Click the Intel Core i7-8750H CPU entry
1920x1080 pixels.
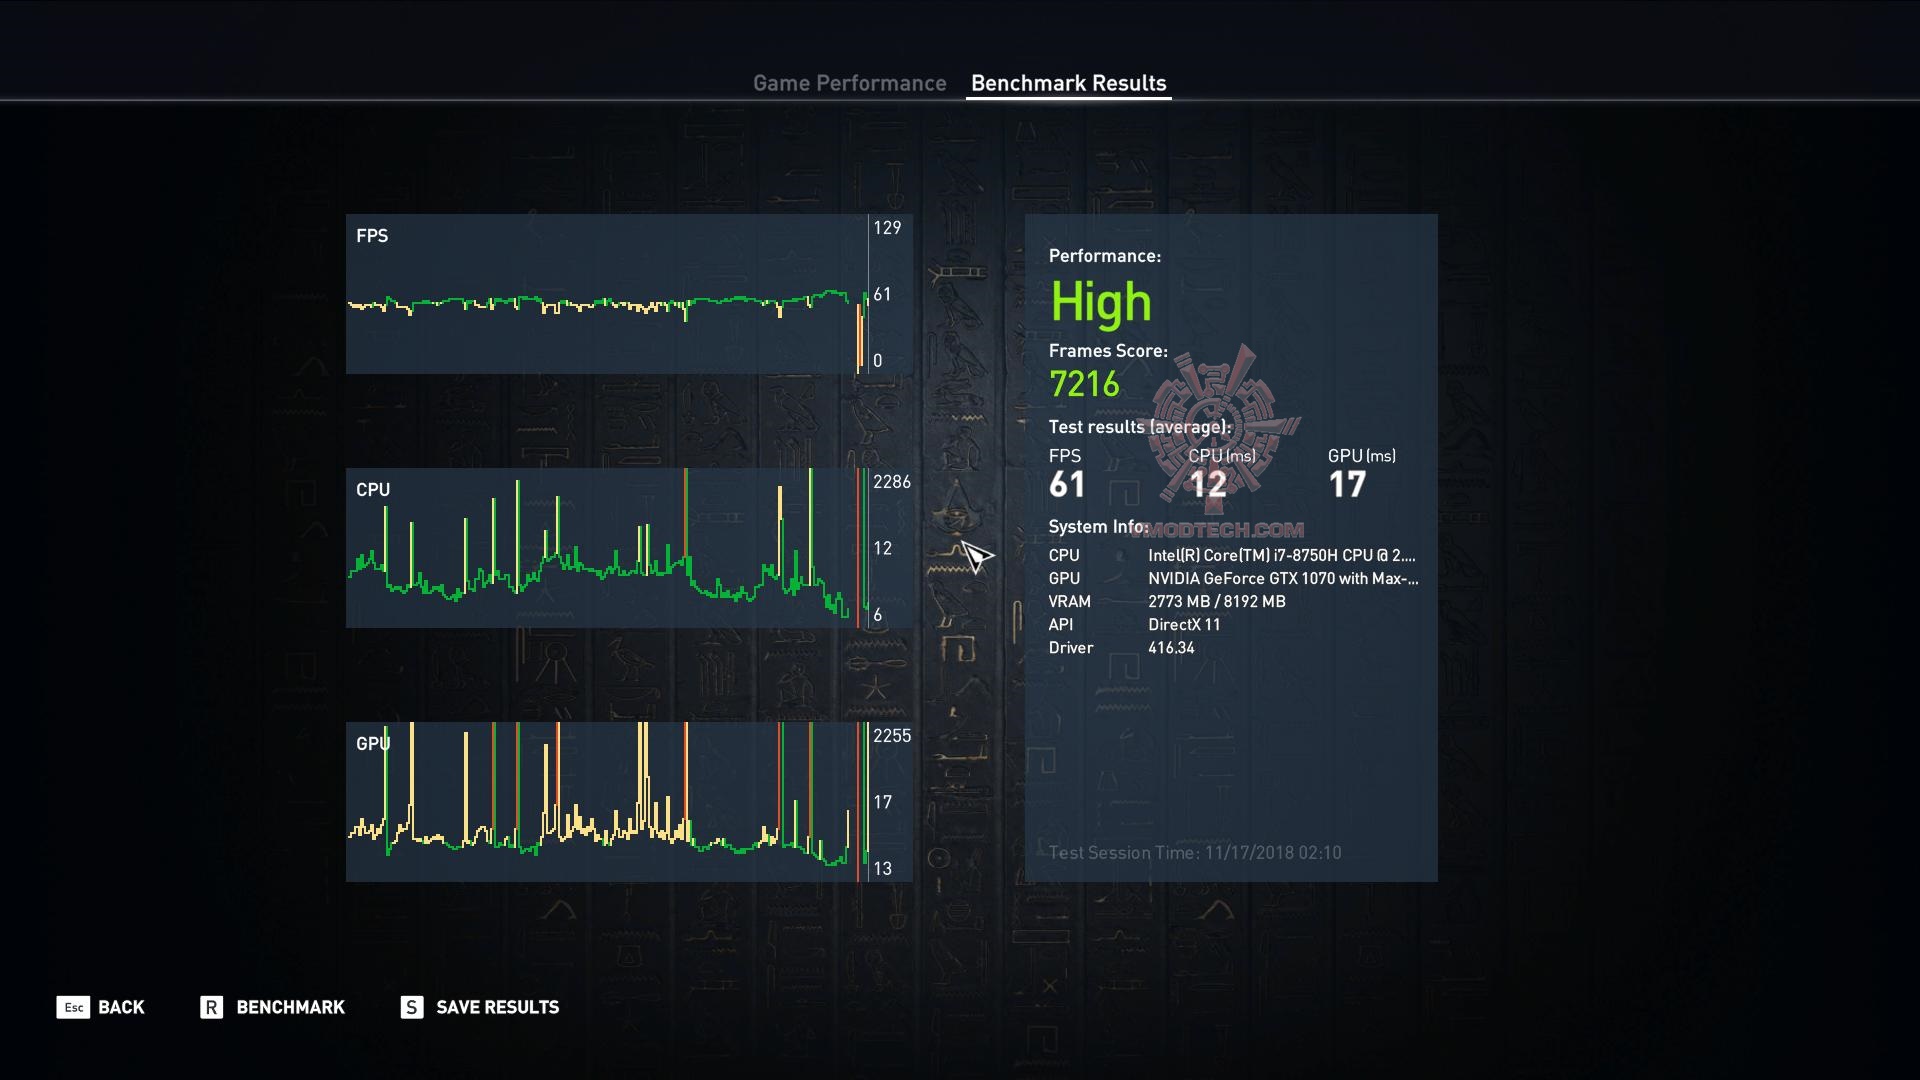pos(1281,555)
